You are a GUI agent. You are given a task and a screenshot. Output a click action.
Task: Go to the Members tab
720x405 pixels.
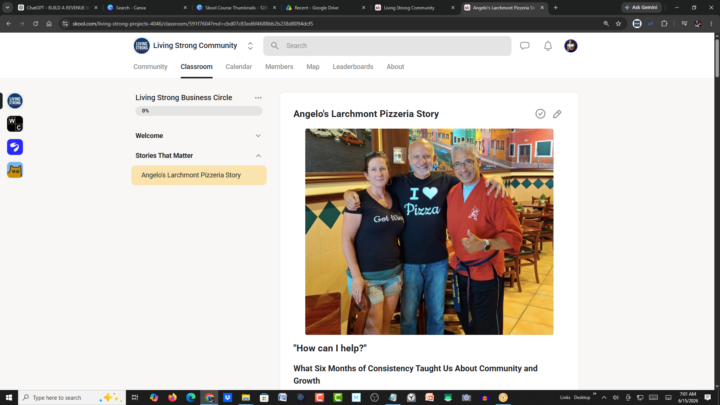tap(279, 67)
